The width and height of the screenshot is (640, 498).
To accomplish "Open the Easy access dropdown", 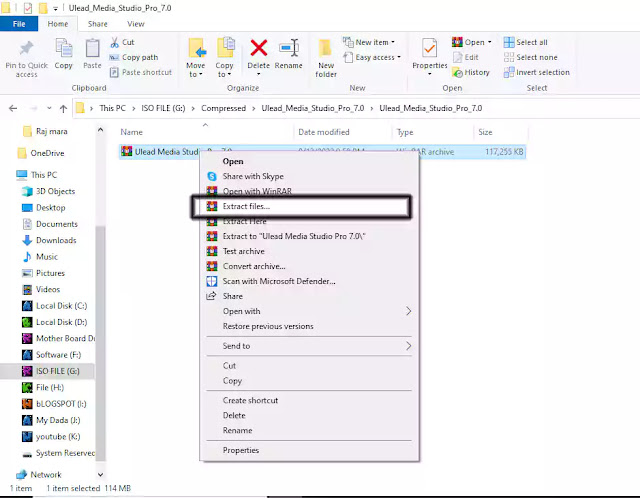I will [372, 57].
